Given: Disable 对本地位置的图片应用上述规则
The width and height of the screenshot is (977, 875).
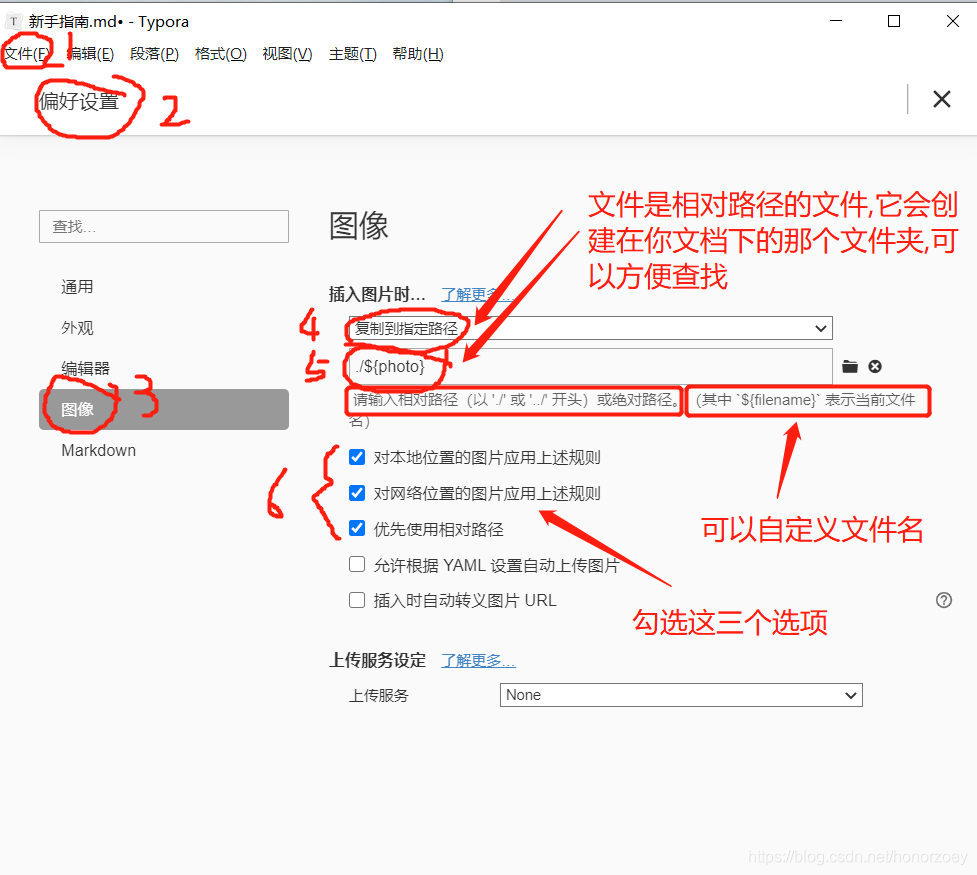Looking at the screenshot, I should coord(357,457).
